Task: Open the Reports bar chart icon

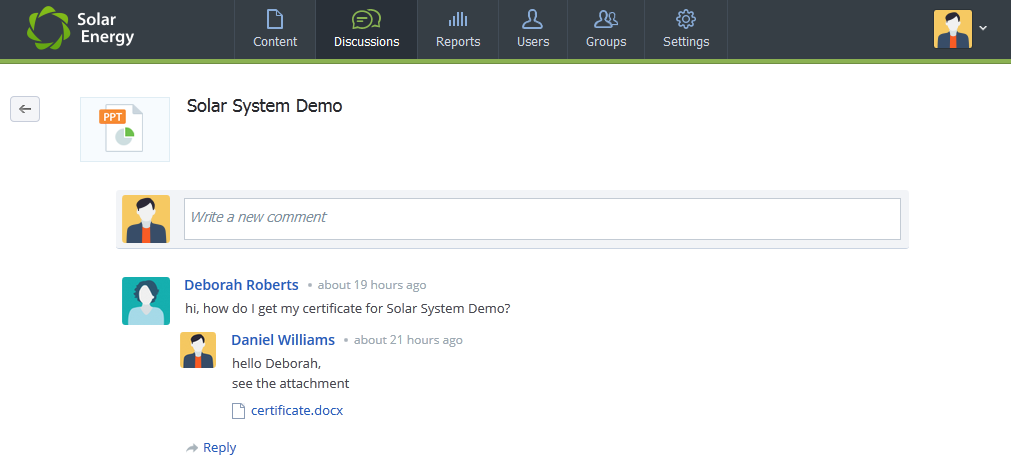Action: [458, 19]
